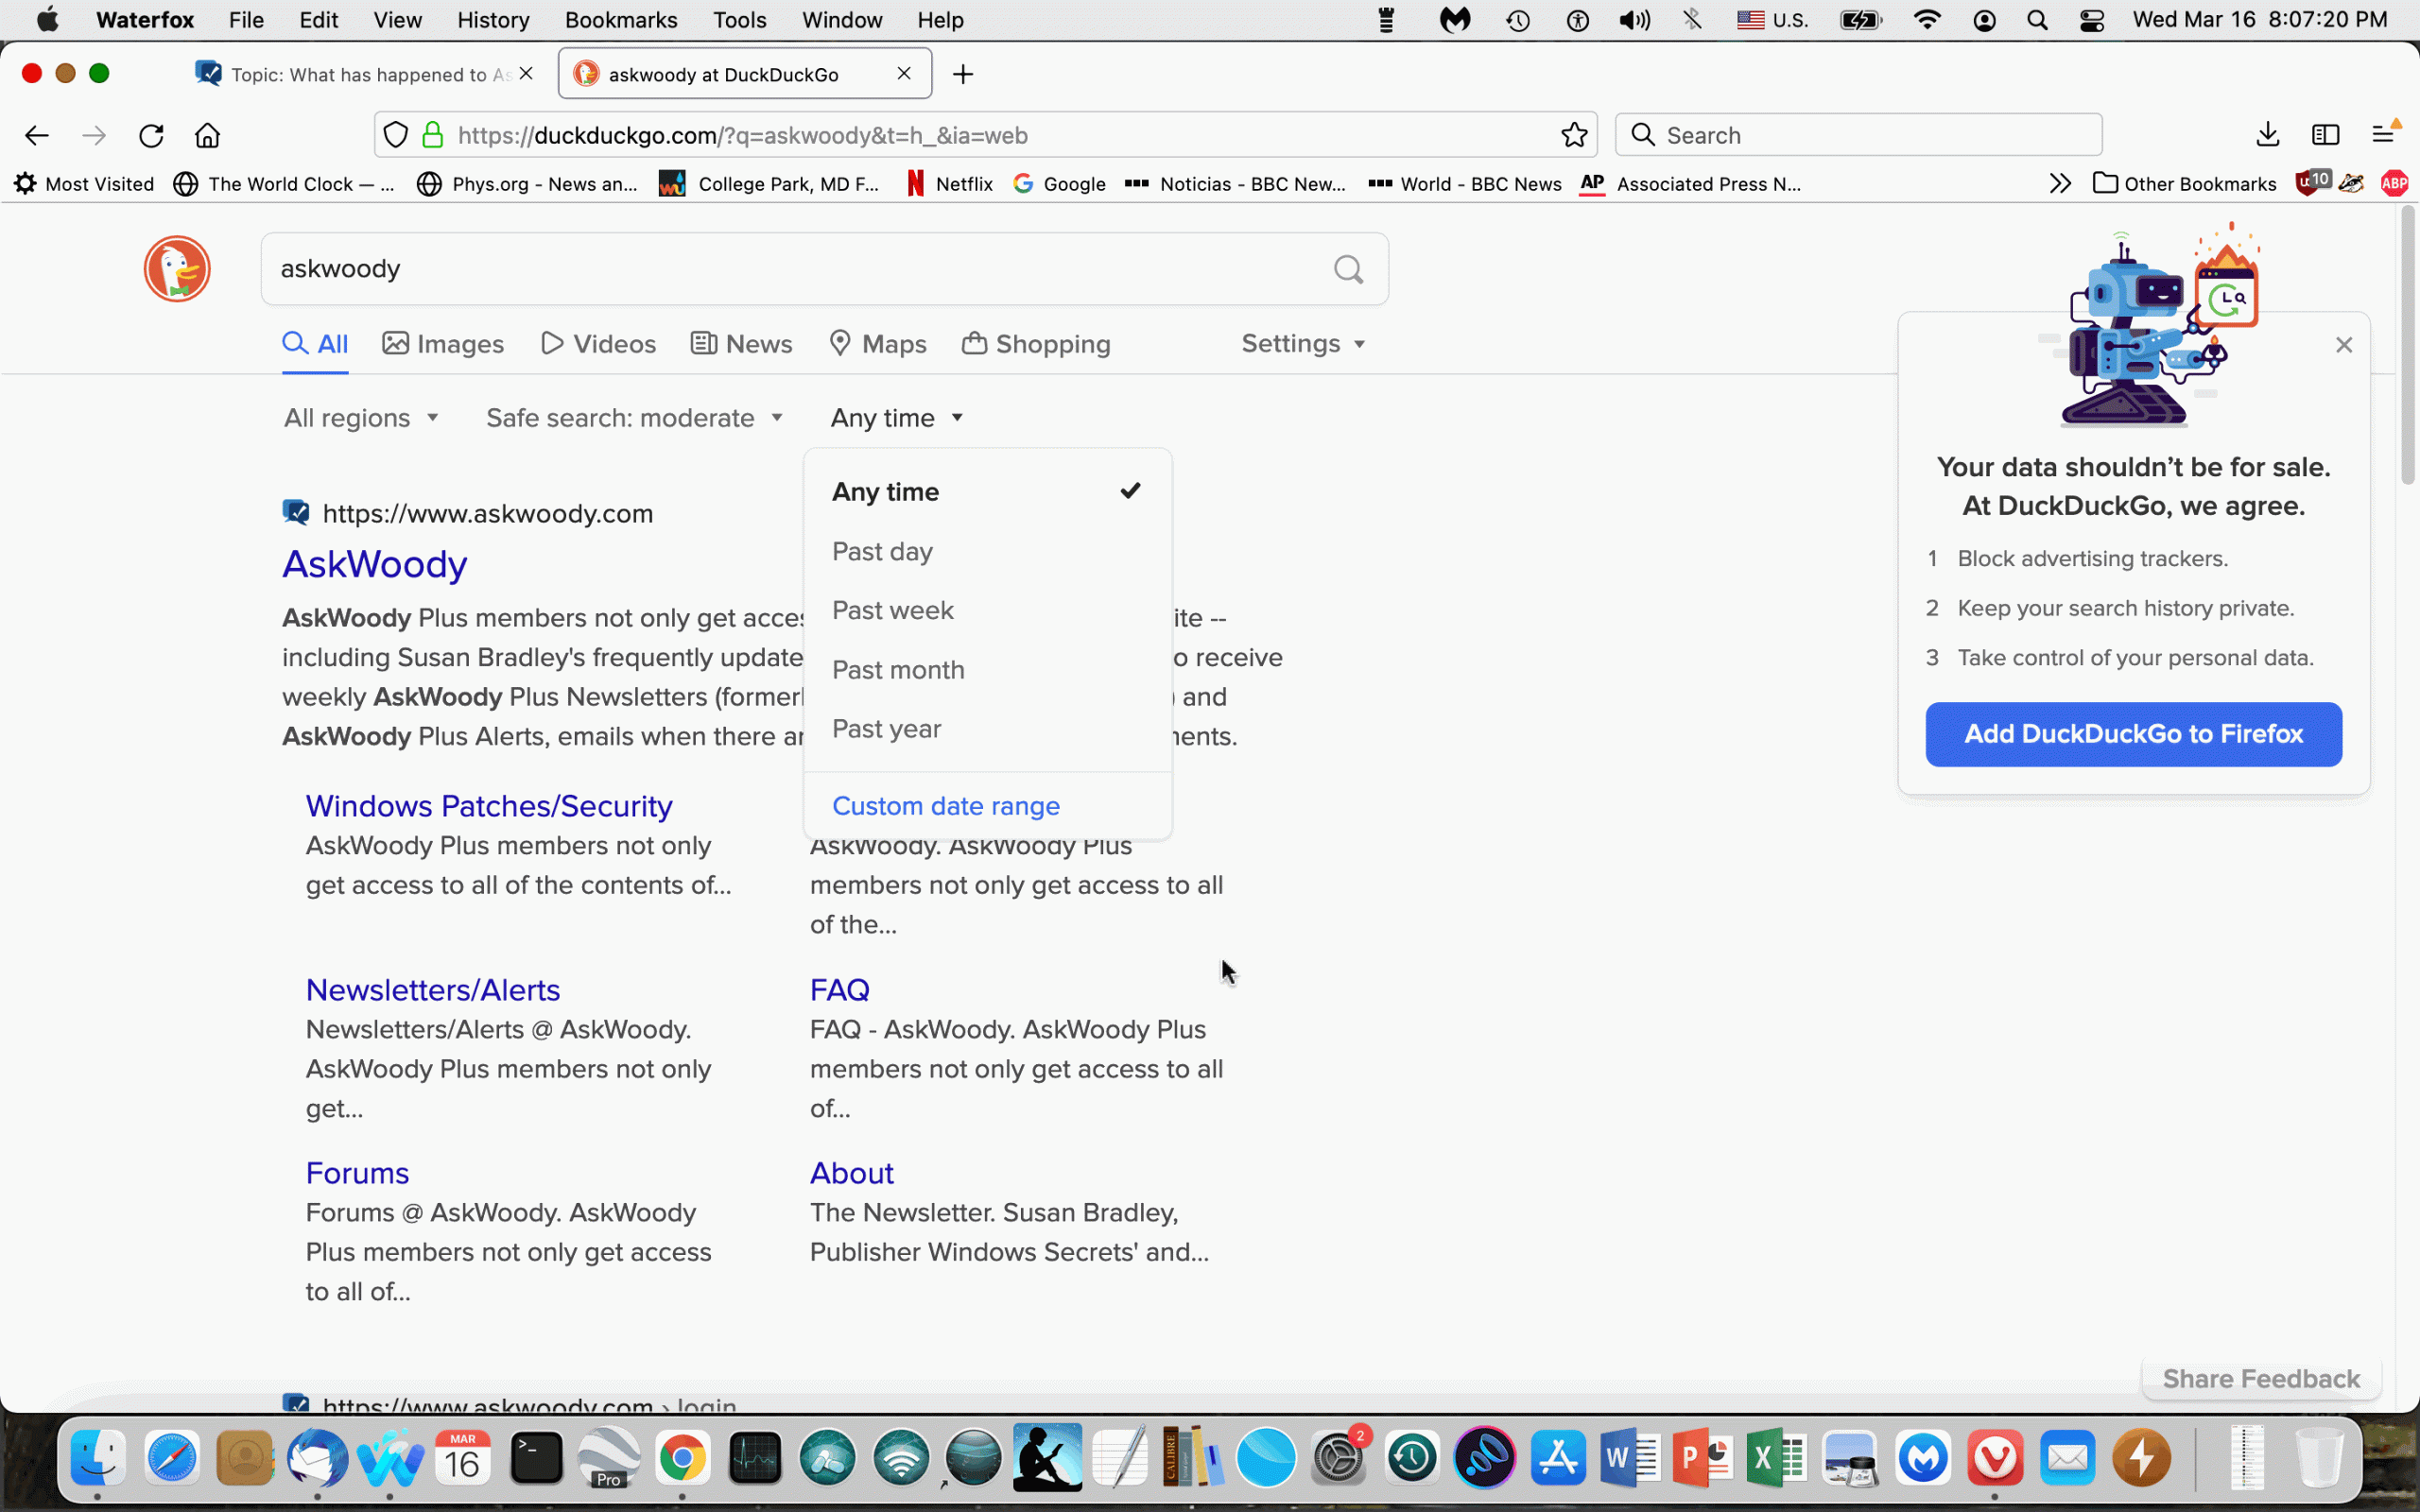2420x1512 pixels.
Task: Select the Past week time filter
Action: pyautogui.click(x=892, y=610)
